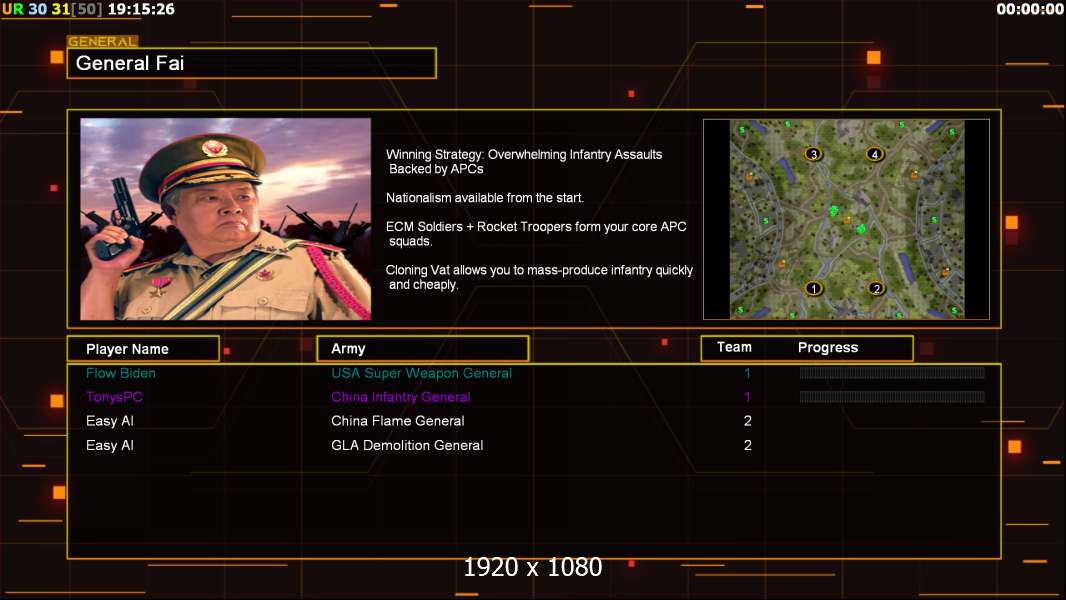
Task: Click start position marker 4 on map
Action: [875, 154]
